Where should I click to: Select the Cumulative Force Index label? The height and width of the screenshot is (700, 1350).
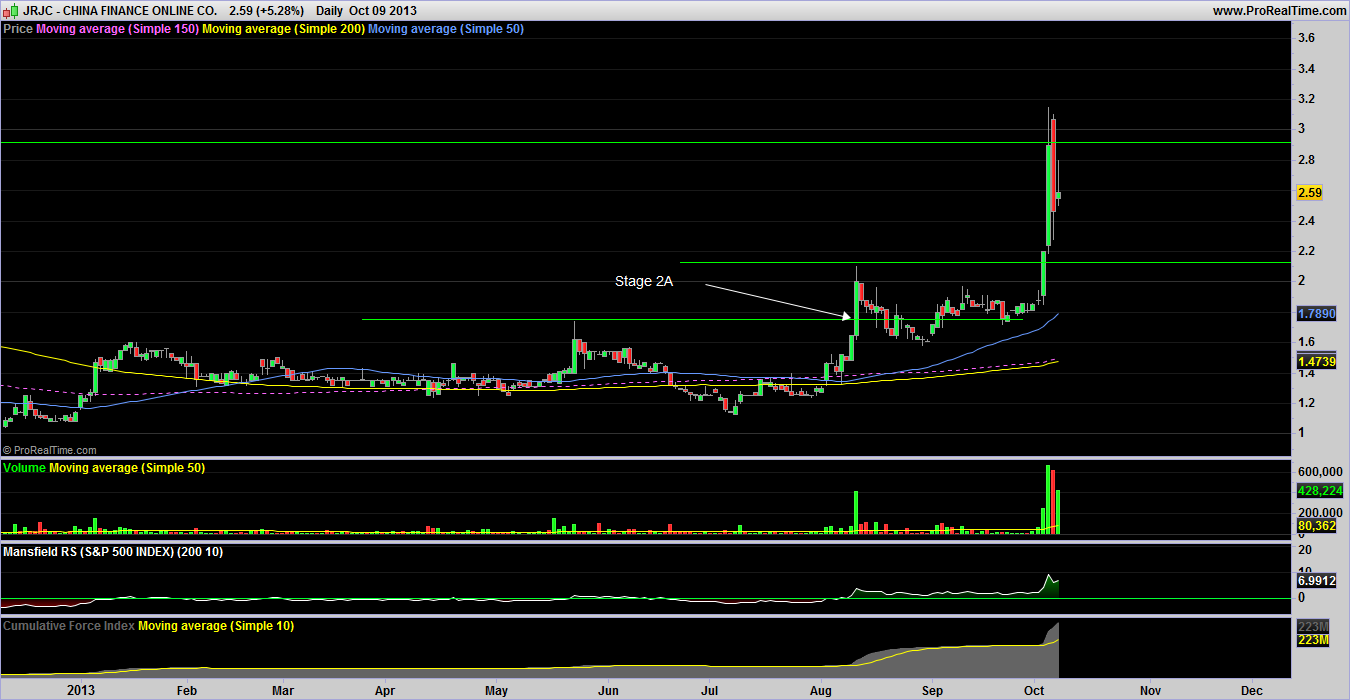pos(69,625)
